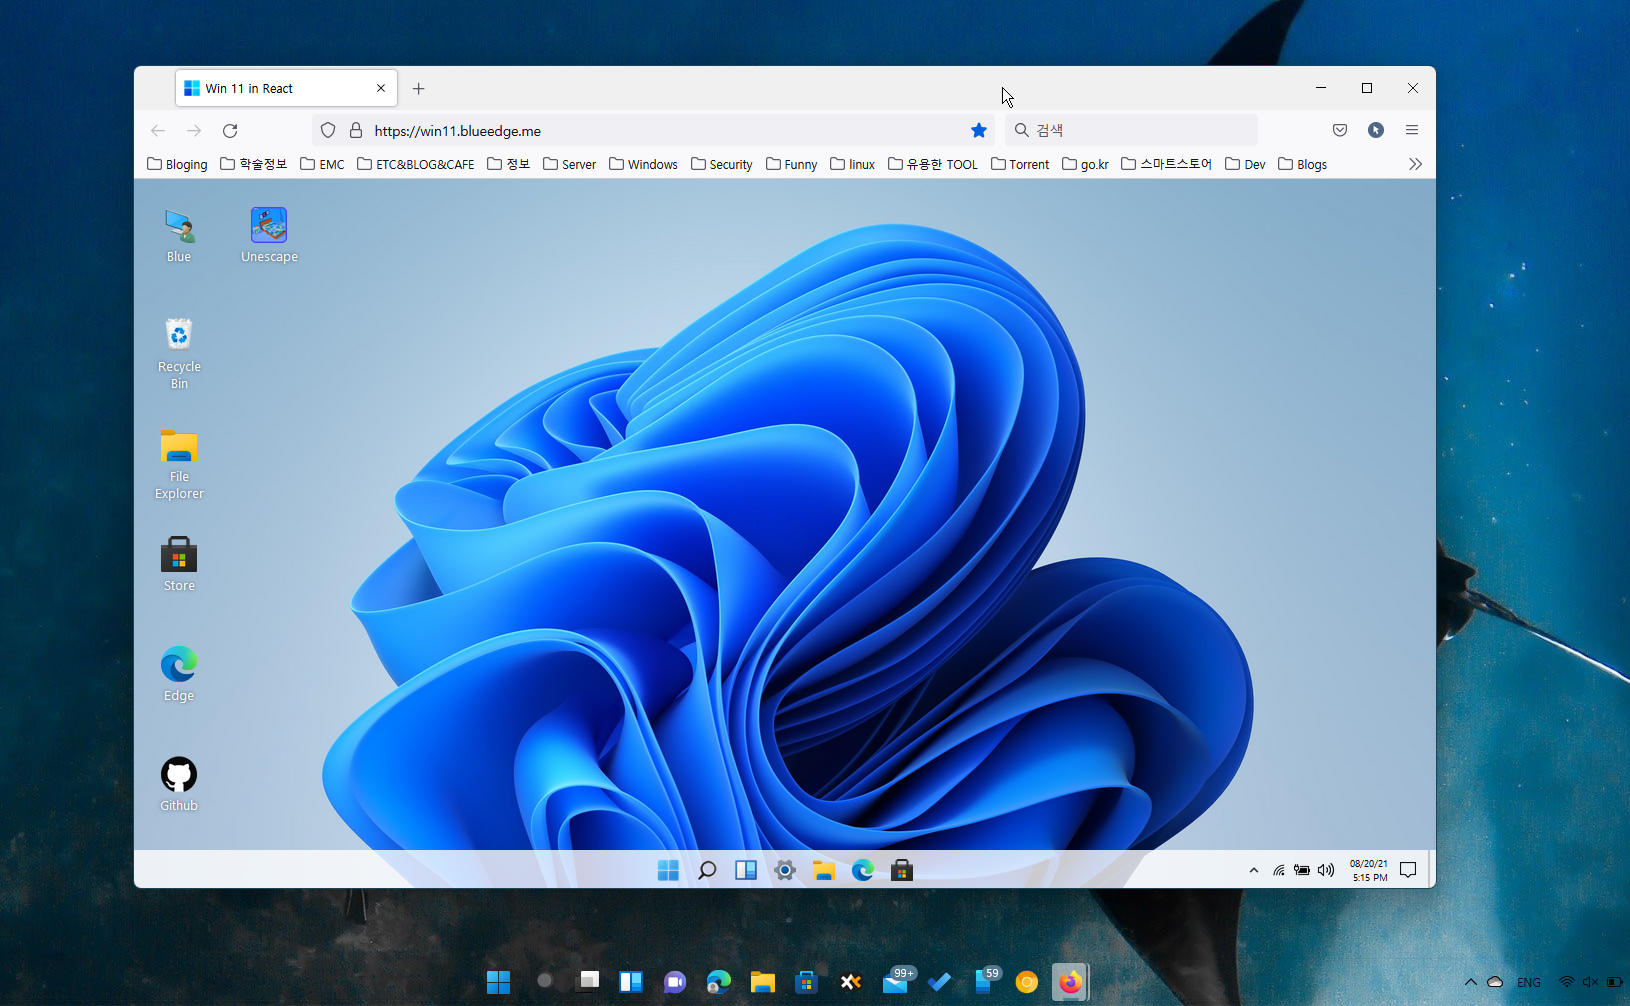
Task: Open the Funny bookmarks folder
Action: coord(791,164)
